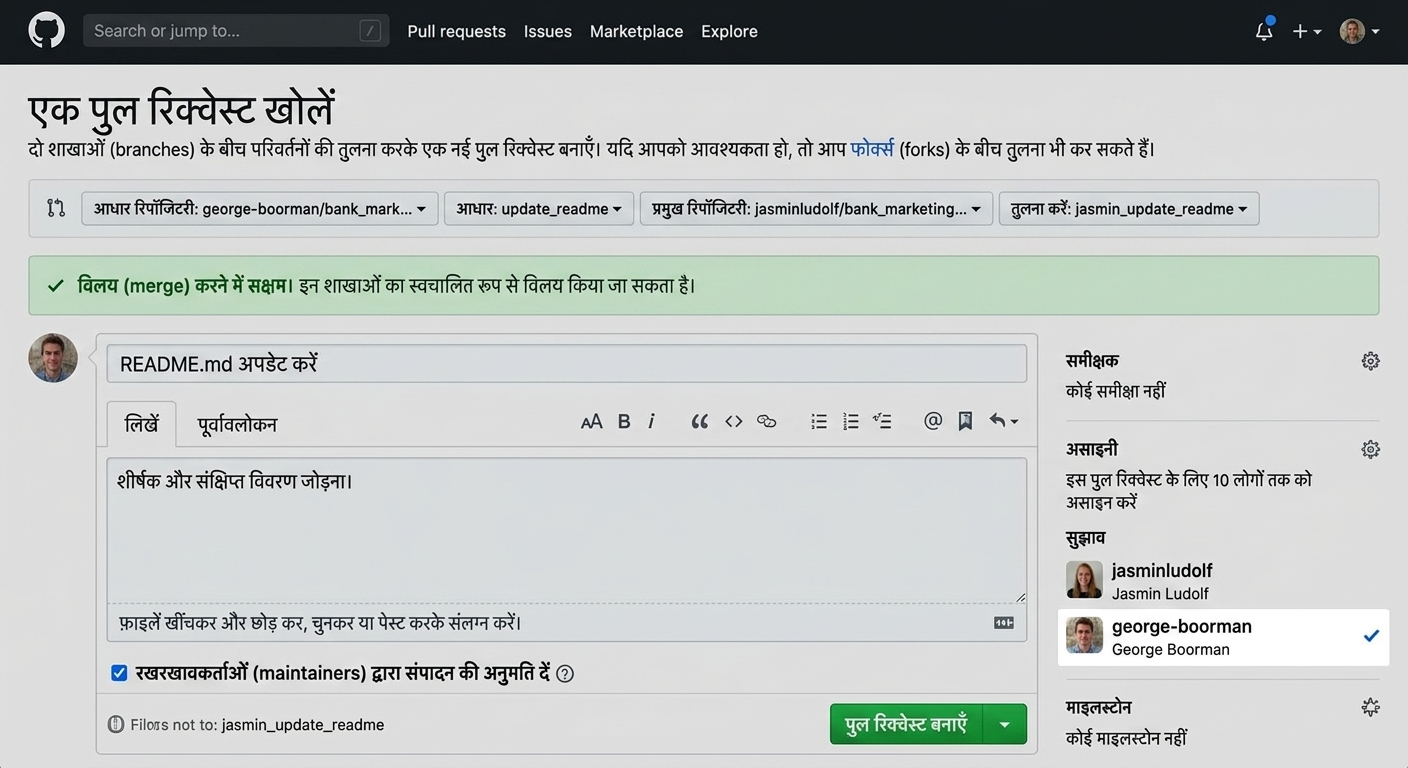Click jasminludolf avatar in suggestions
1408x768 pixels.
tap(1084, 580)
